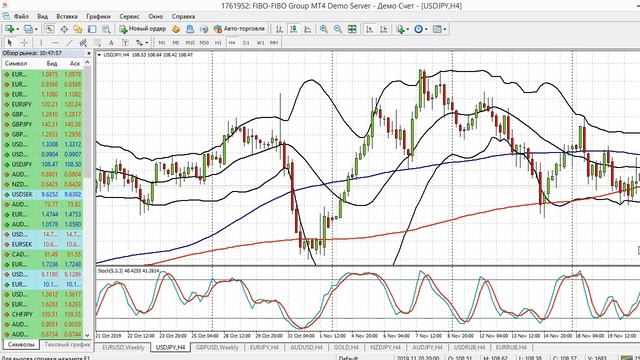Tile chart windows icon
The image size is (640, 360).
352,29
